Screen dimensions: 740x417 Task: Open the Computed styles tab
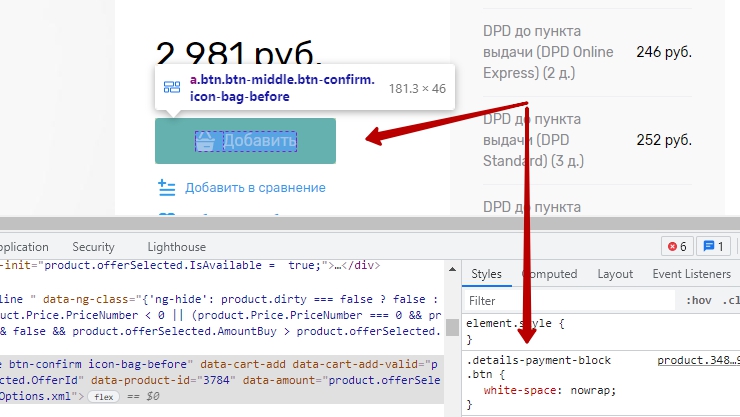[549, 274]
